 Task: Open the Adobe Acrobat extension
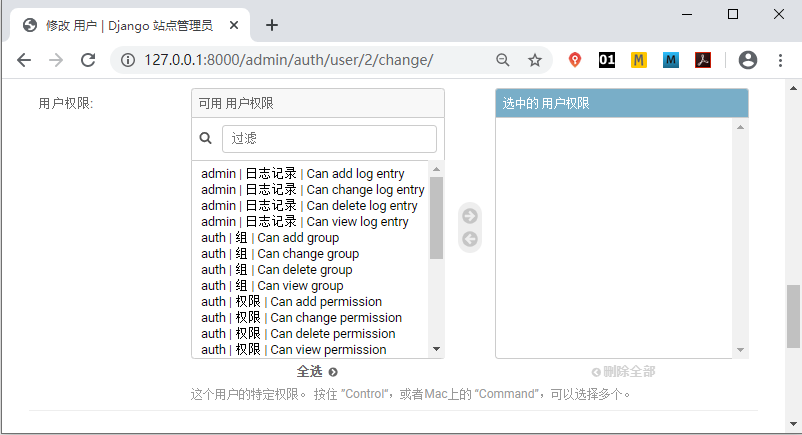click(703, 60)
